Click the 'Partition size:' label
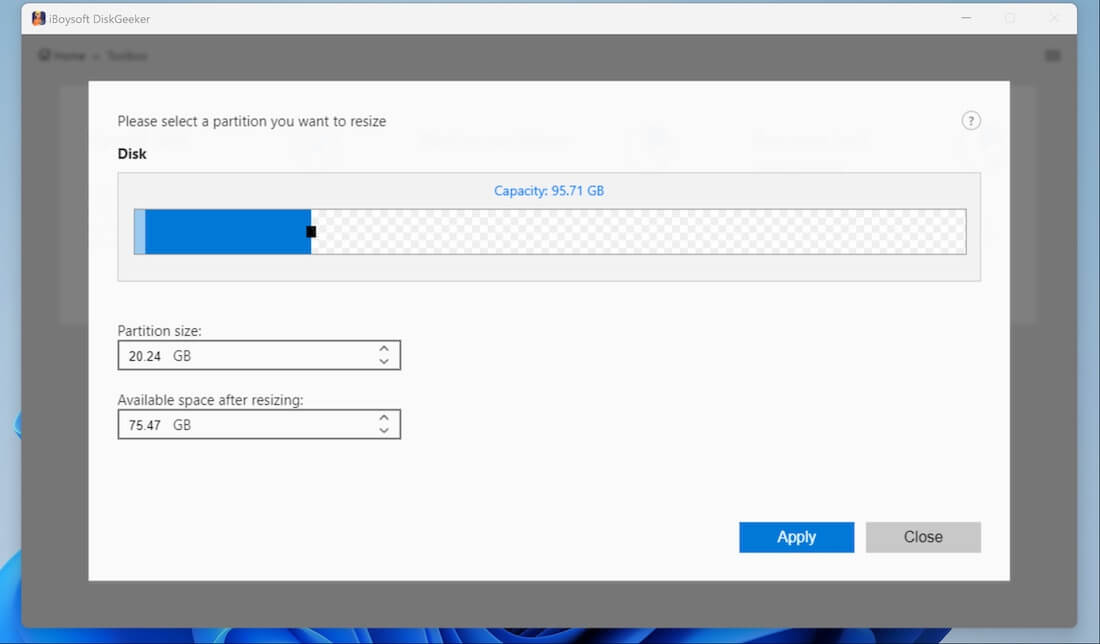 click(159, 330)
